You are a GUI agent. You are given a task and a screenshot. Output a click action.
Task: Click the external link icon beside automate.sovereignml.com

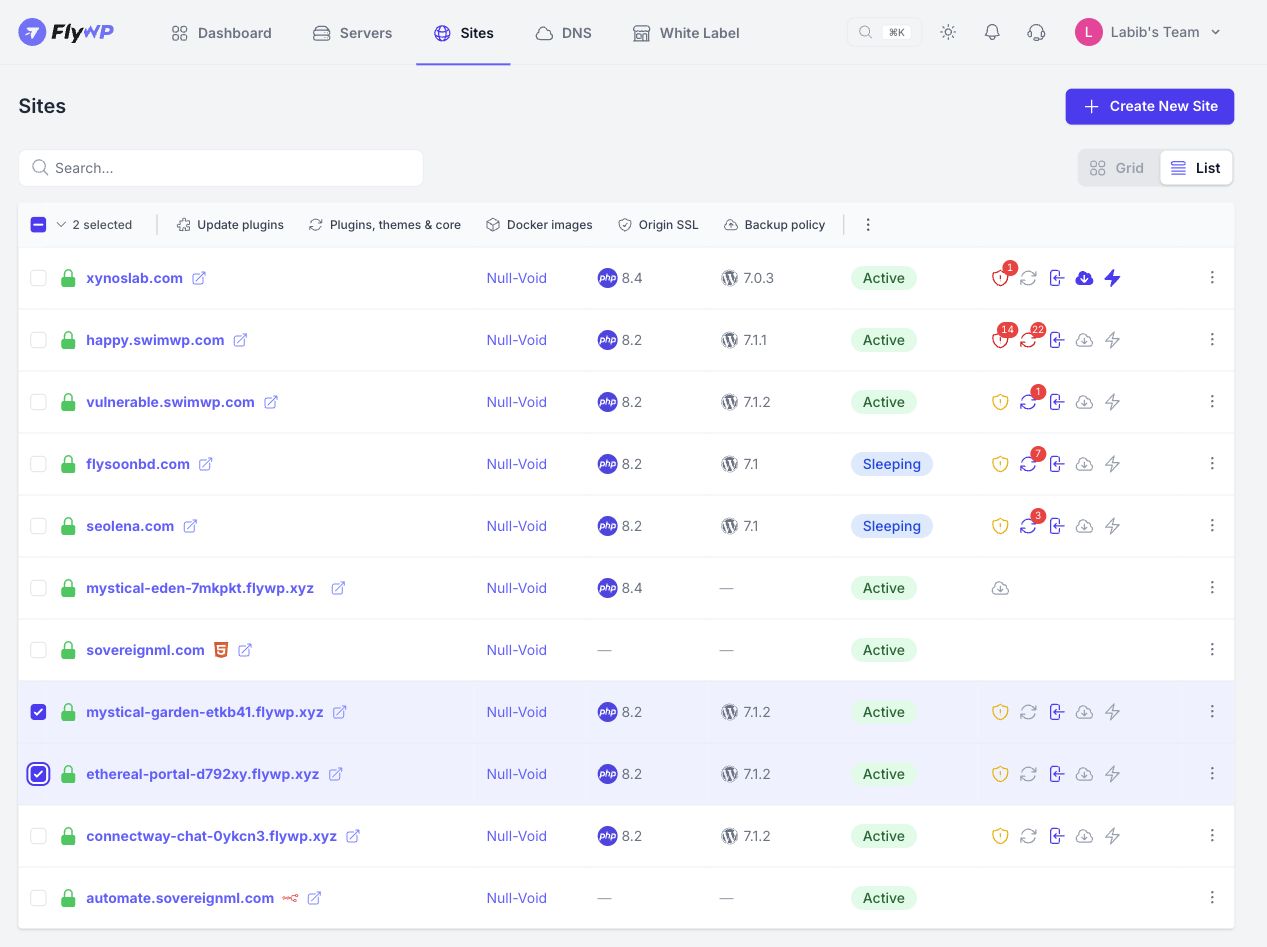[314, 898]
